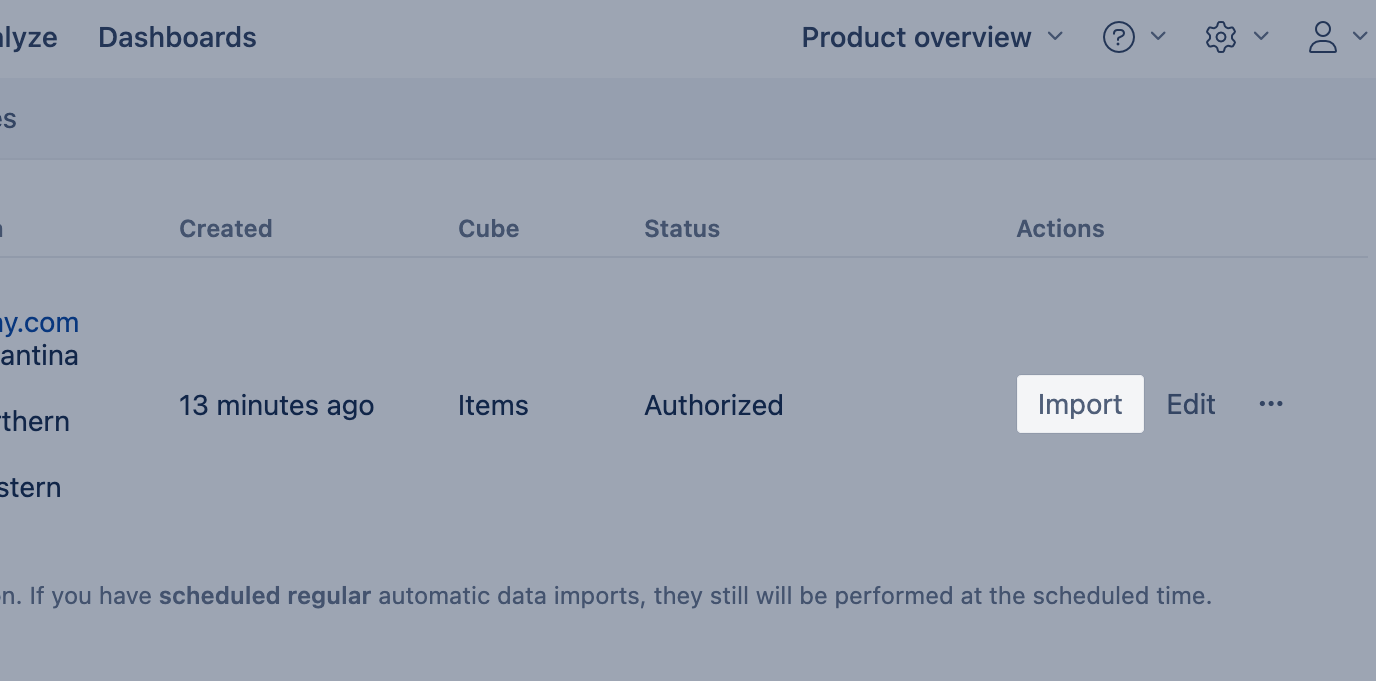
Task: Click the help question mark icon
Action: tap(1118, 38)
